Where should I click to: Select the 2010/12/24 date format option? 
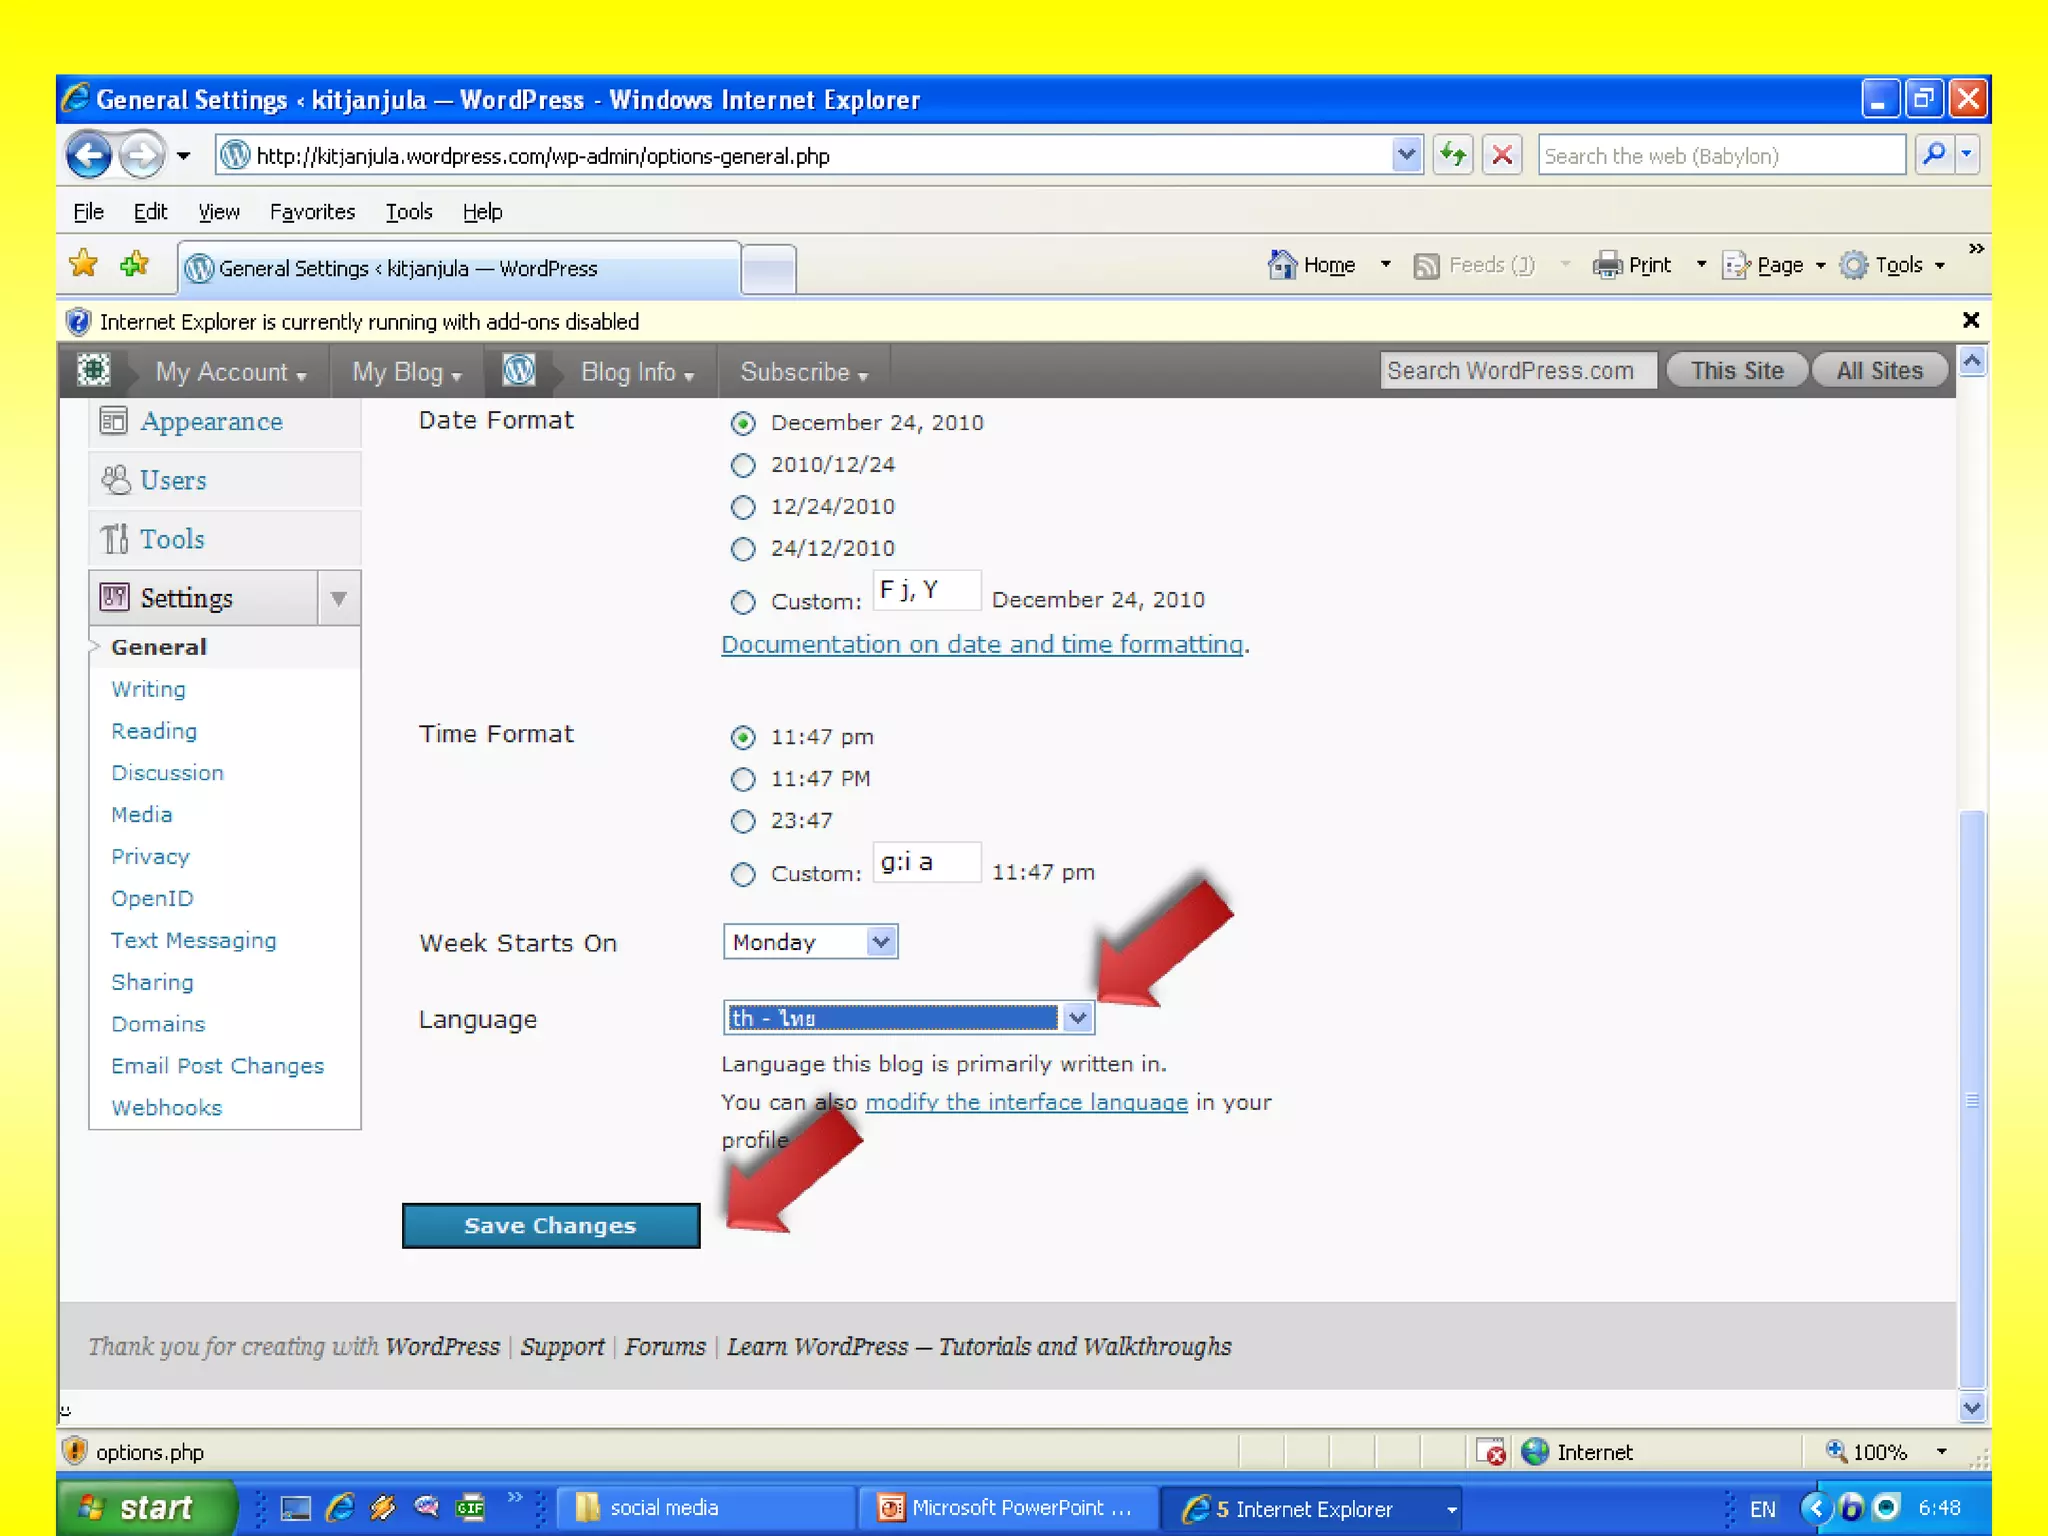[743, 465]
